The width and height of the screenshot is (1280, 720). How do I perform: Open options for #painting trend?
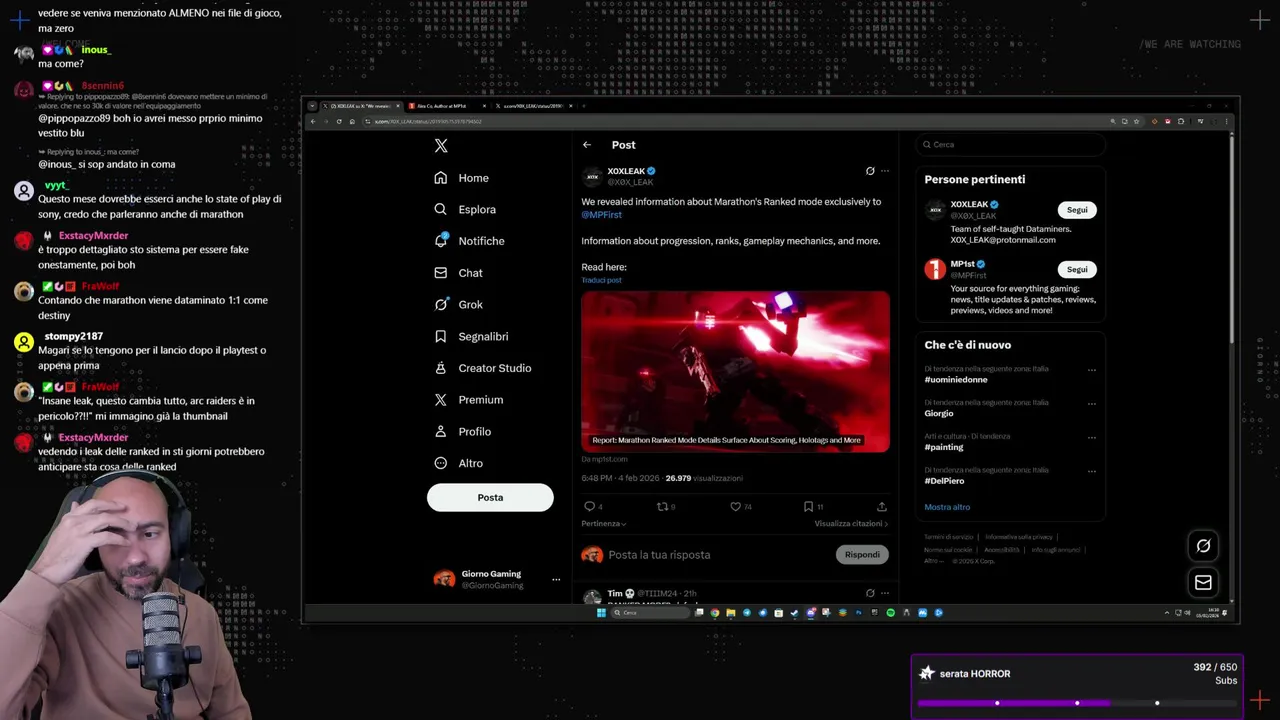(1091, 438)
